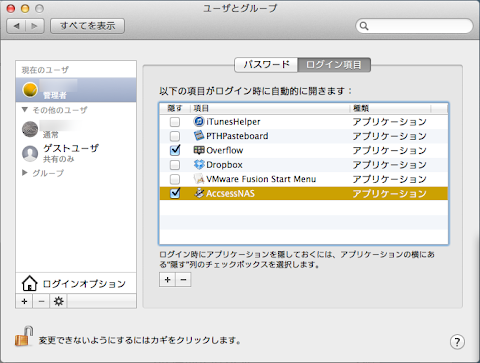Toggle hide checkbox for PTHPasteboard
Screen dimensions: 480x363
tap(175, 136)
